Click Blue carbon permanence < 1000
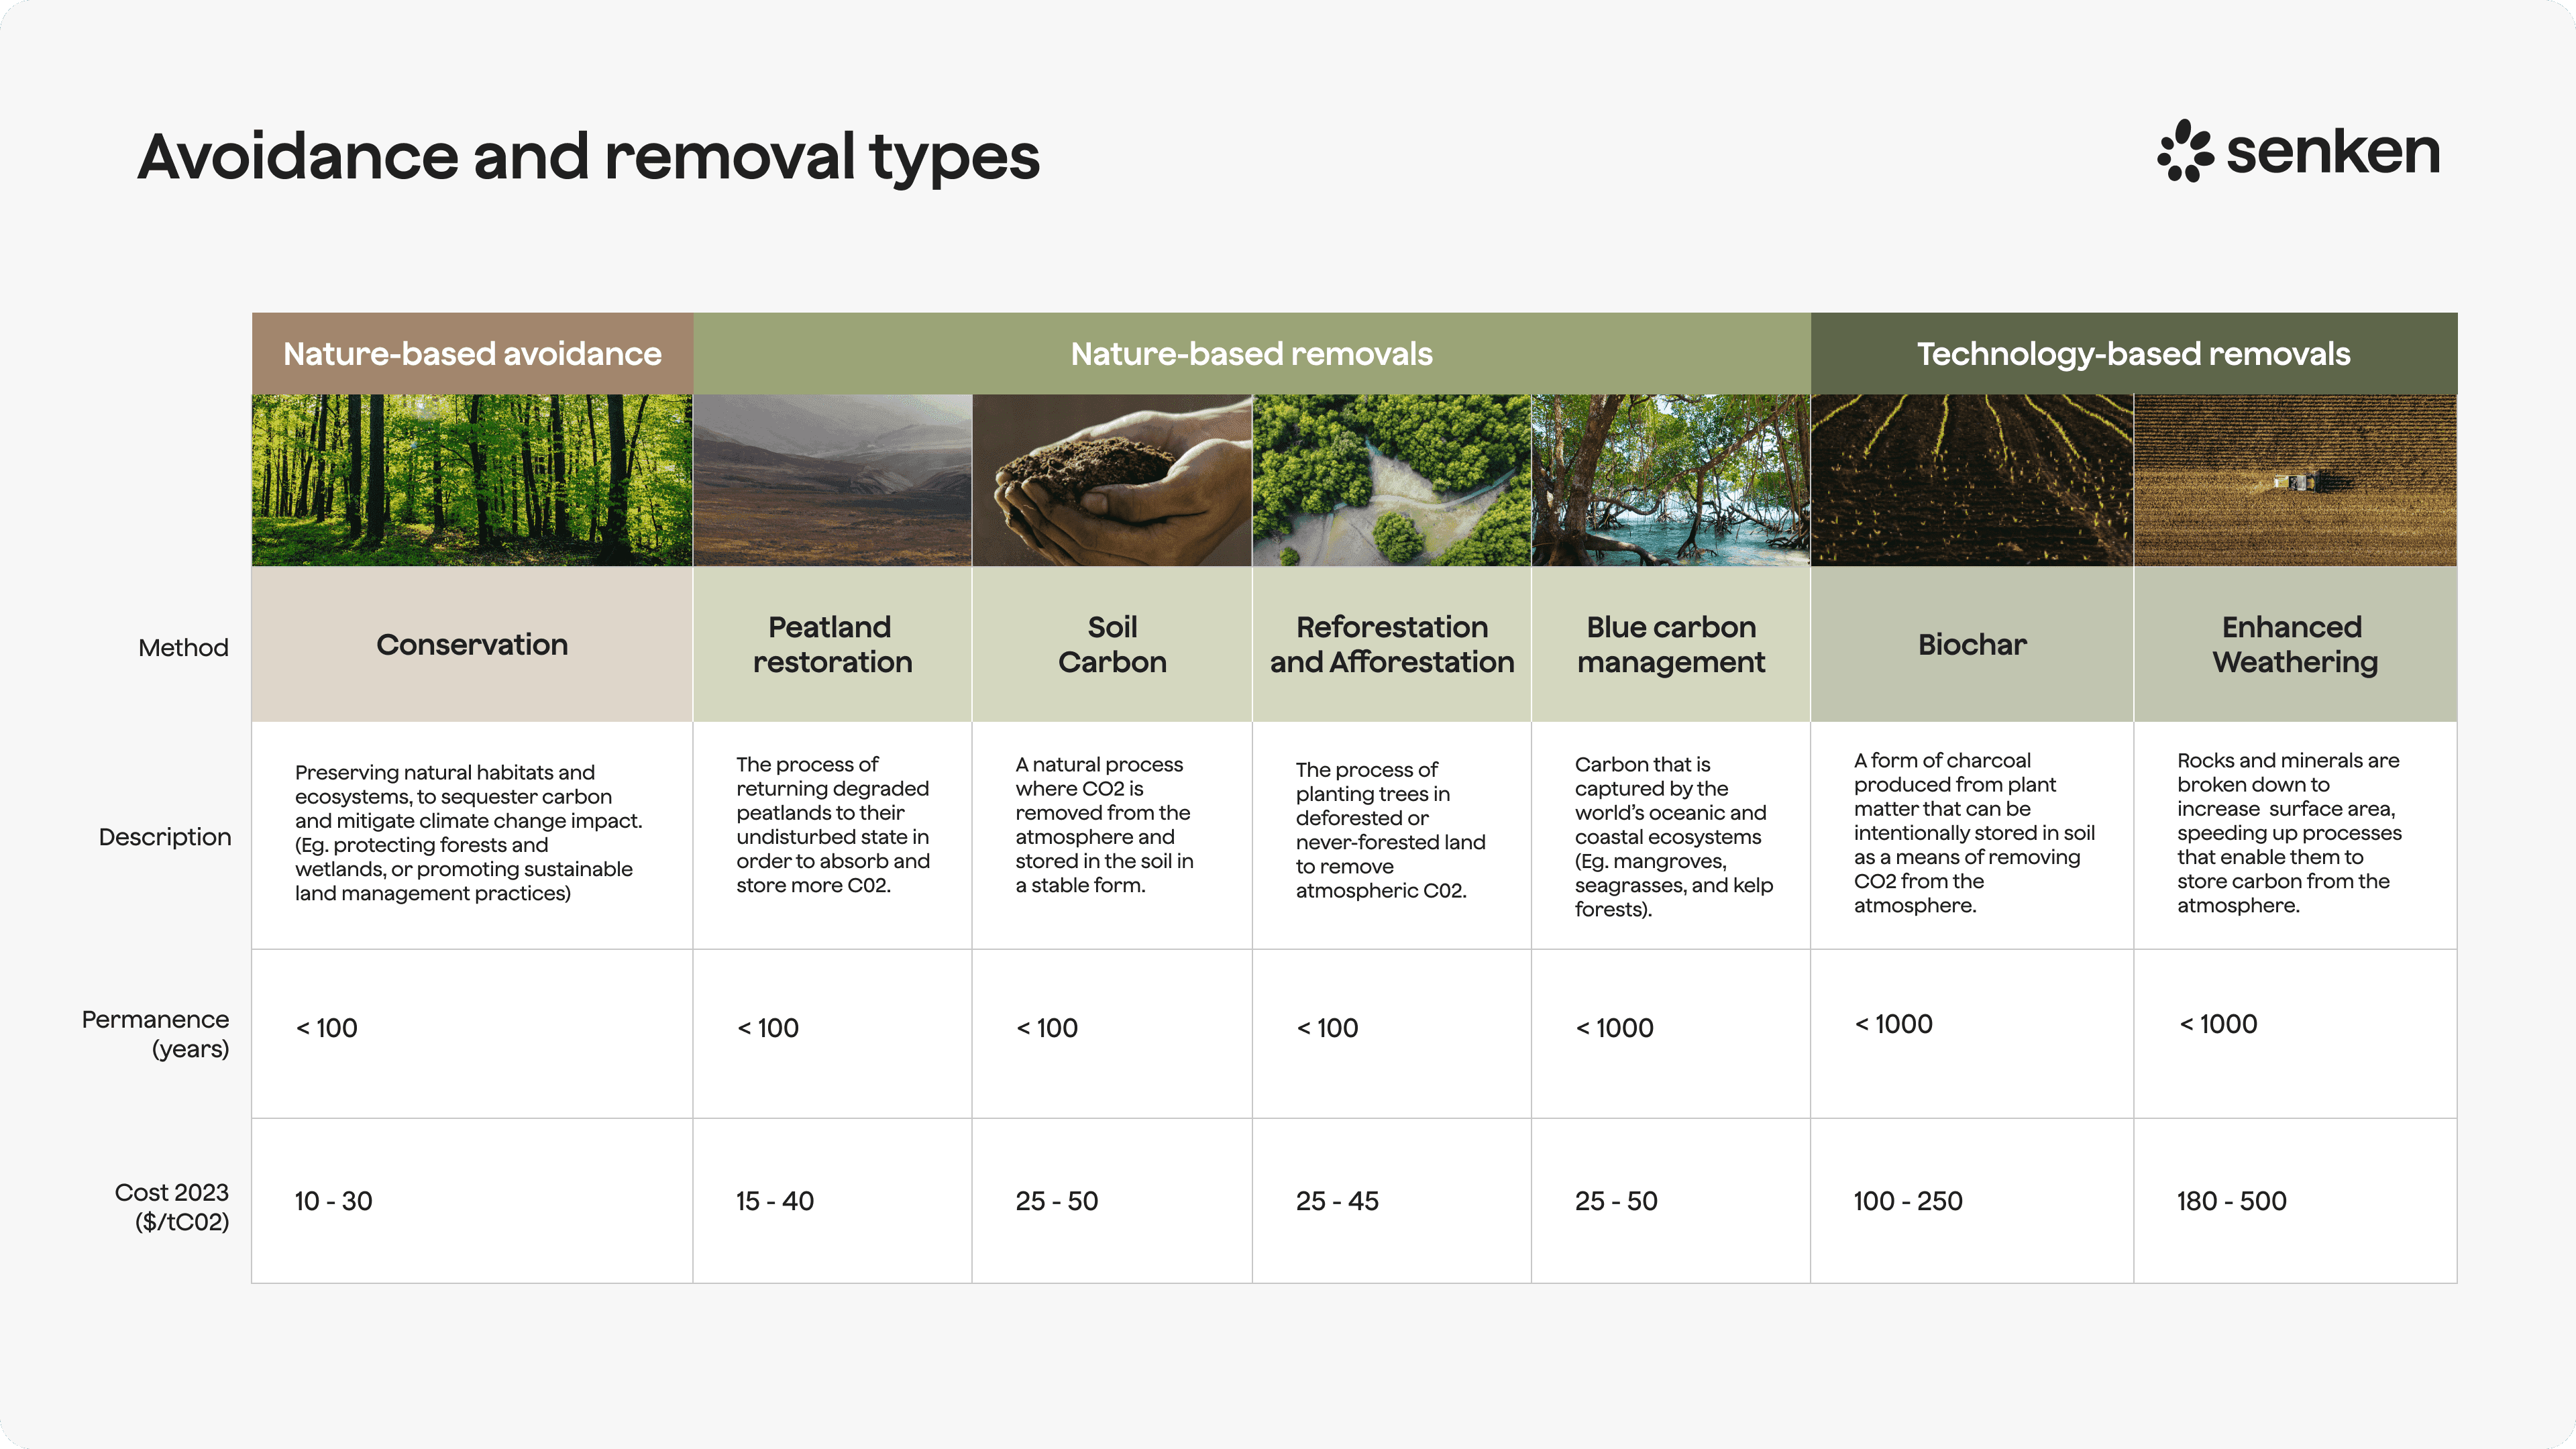This screenshot has width=2576, height=1449. 1614,1027
